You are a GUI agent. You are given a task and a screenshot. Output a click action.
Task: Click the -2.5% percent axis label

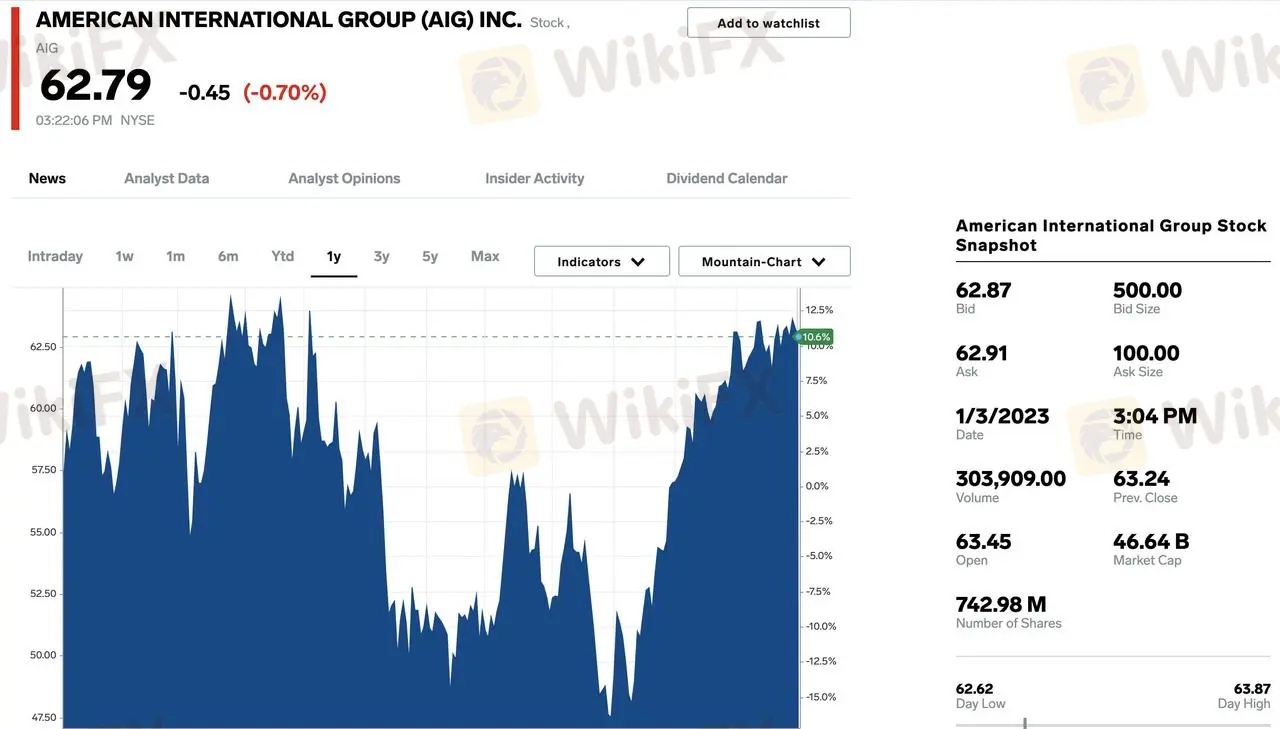point(819,521)
